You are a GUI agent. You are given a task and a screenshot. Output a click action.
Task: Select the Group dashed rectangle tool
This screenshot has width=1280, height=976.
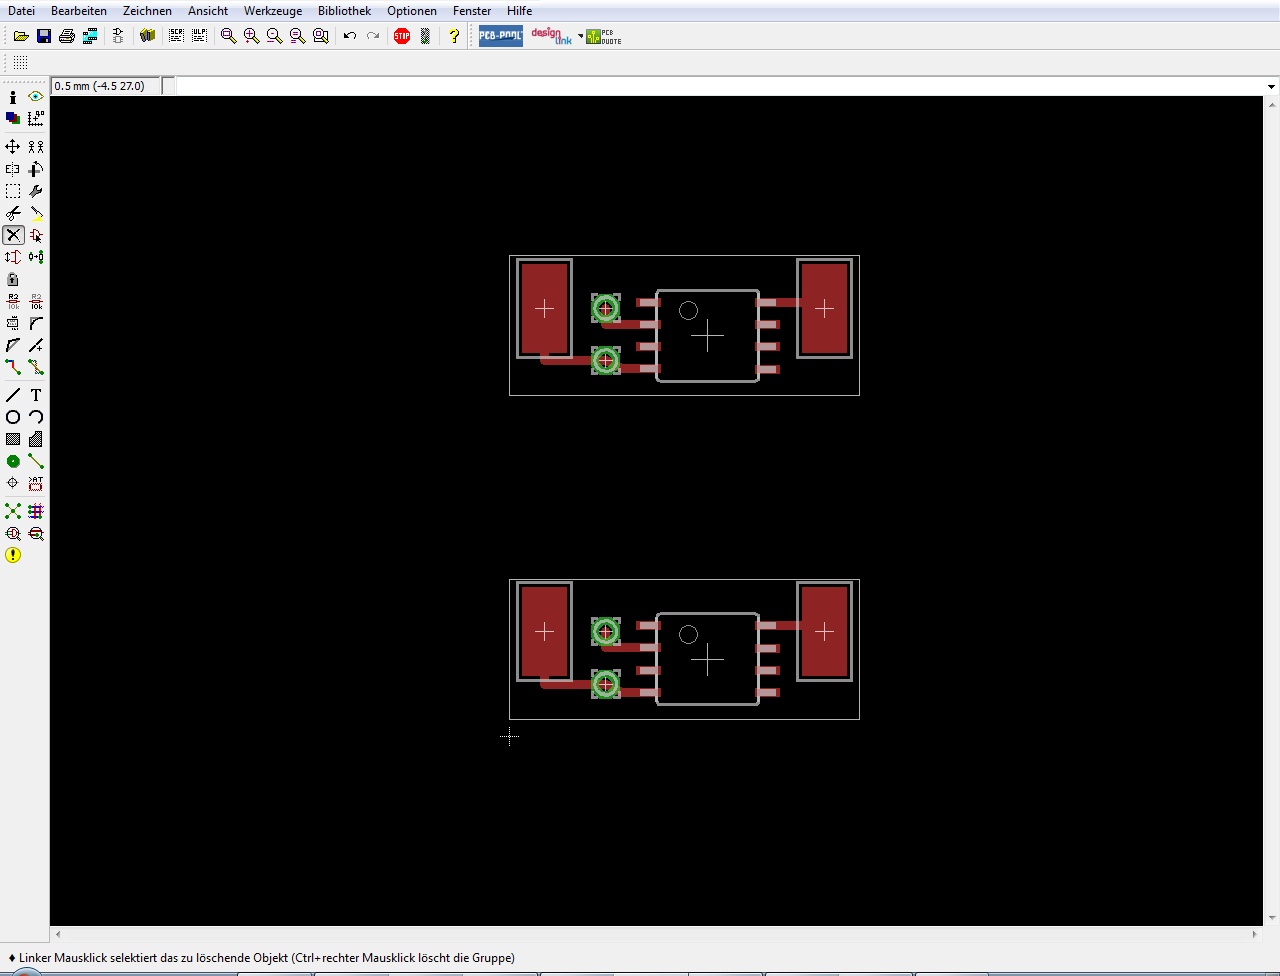coord(13,191)
